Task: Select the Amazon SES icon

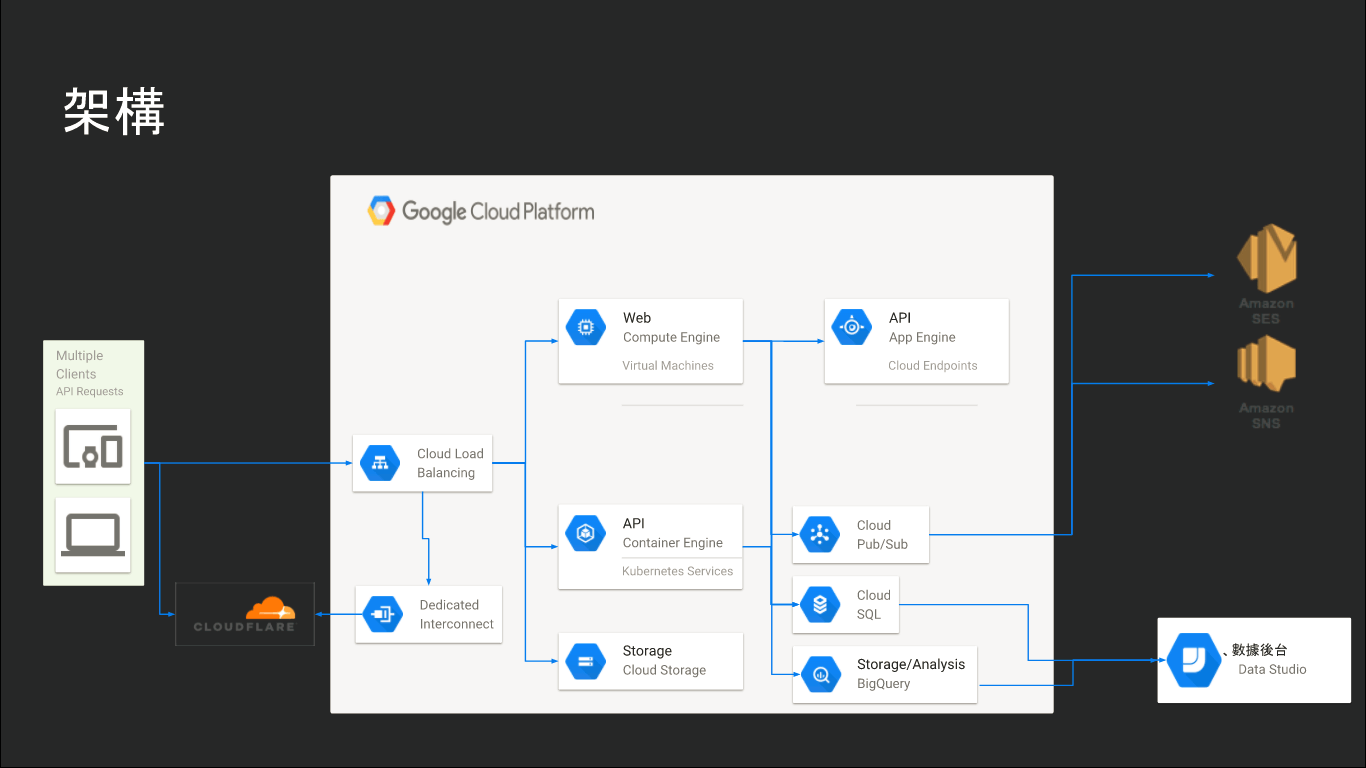Action: 1267,258
